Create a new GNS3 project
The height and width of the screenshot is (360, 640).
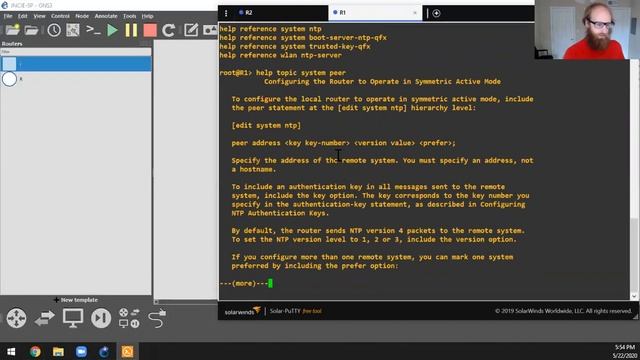12,30
